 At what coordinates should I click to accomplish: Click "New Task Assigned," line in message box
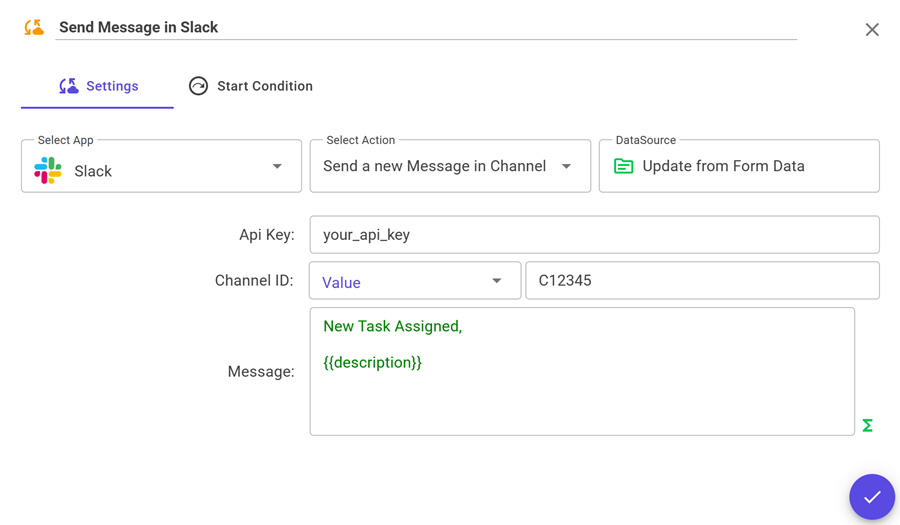[392, 326]
